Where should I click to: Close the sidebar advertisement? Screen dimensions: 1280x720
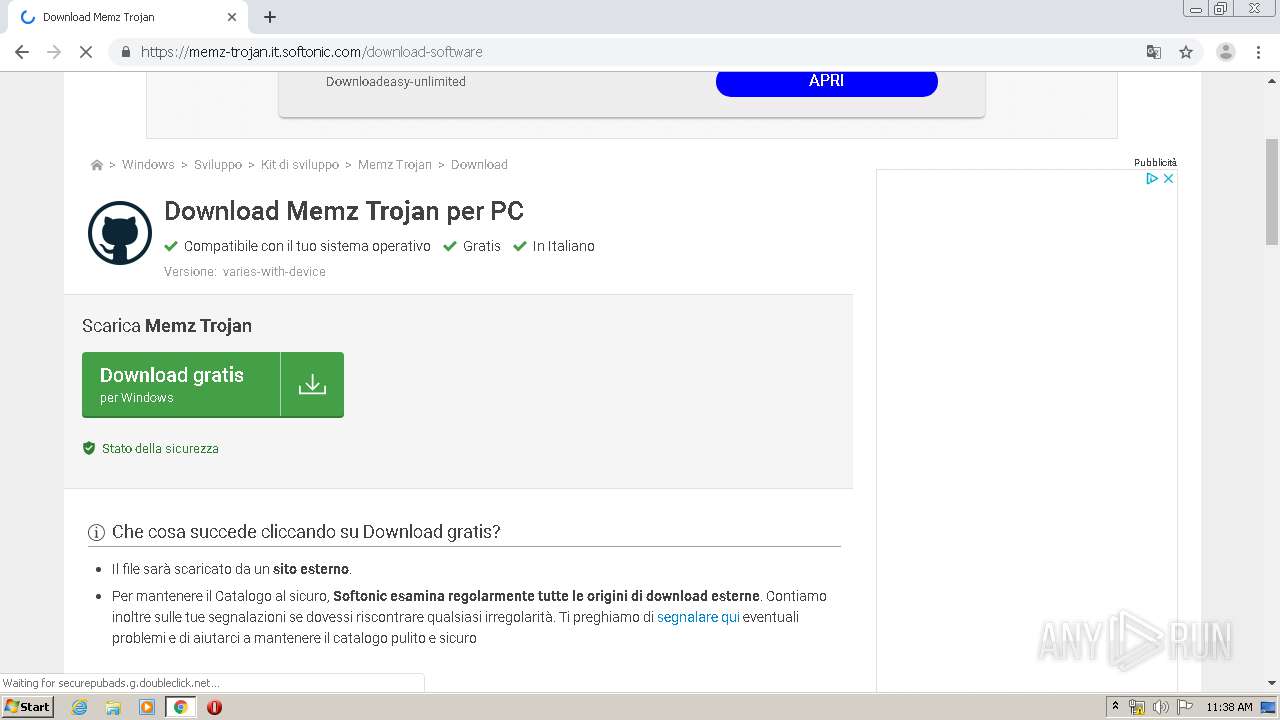tap(1168, 178)
